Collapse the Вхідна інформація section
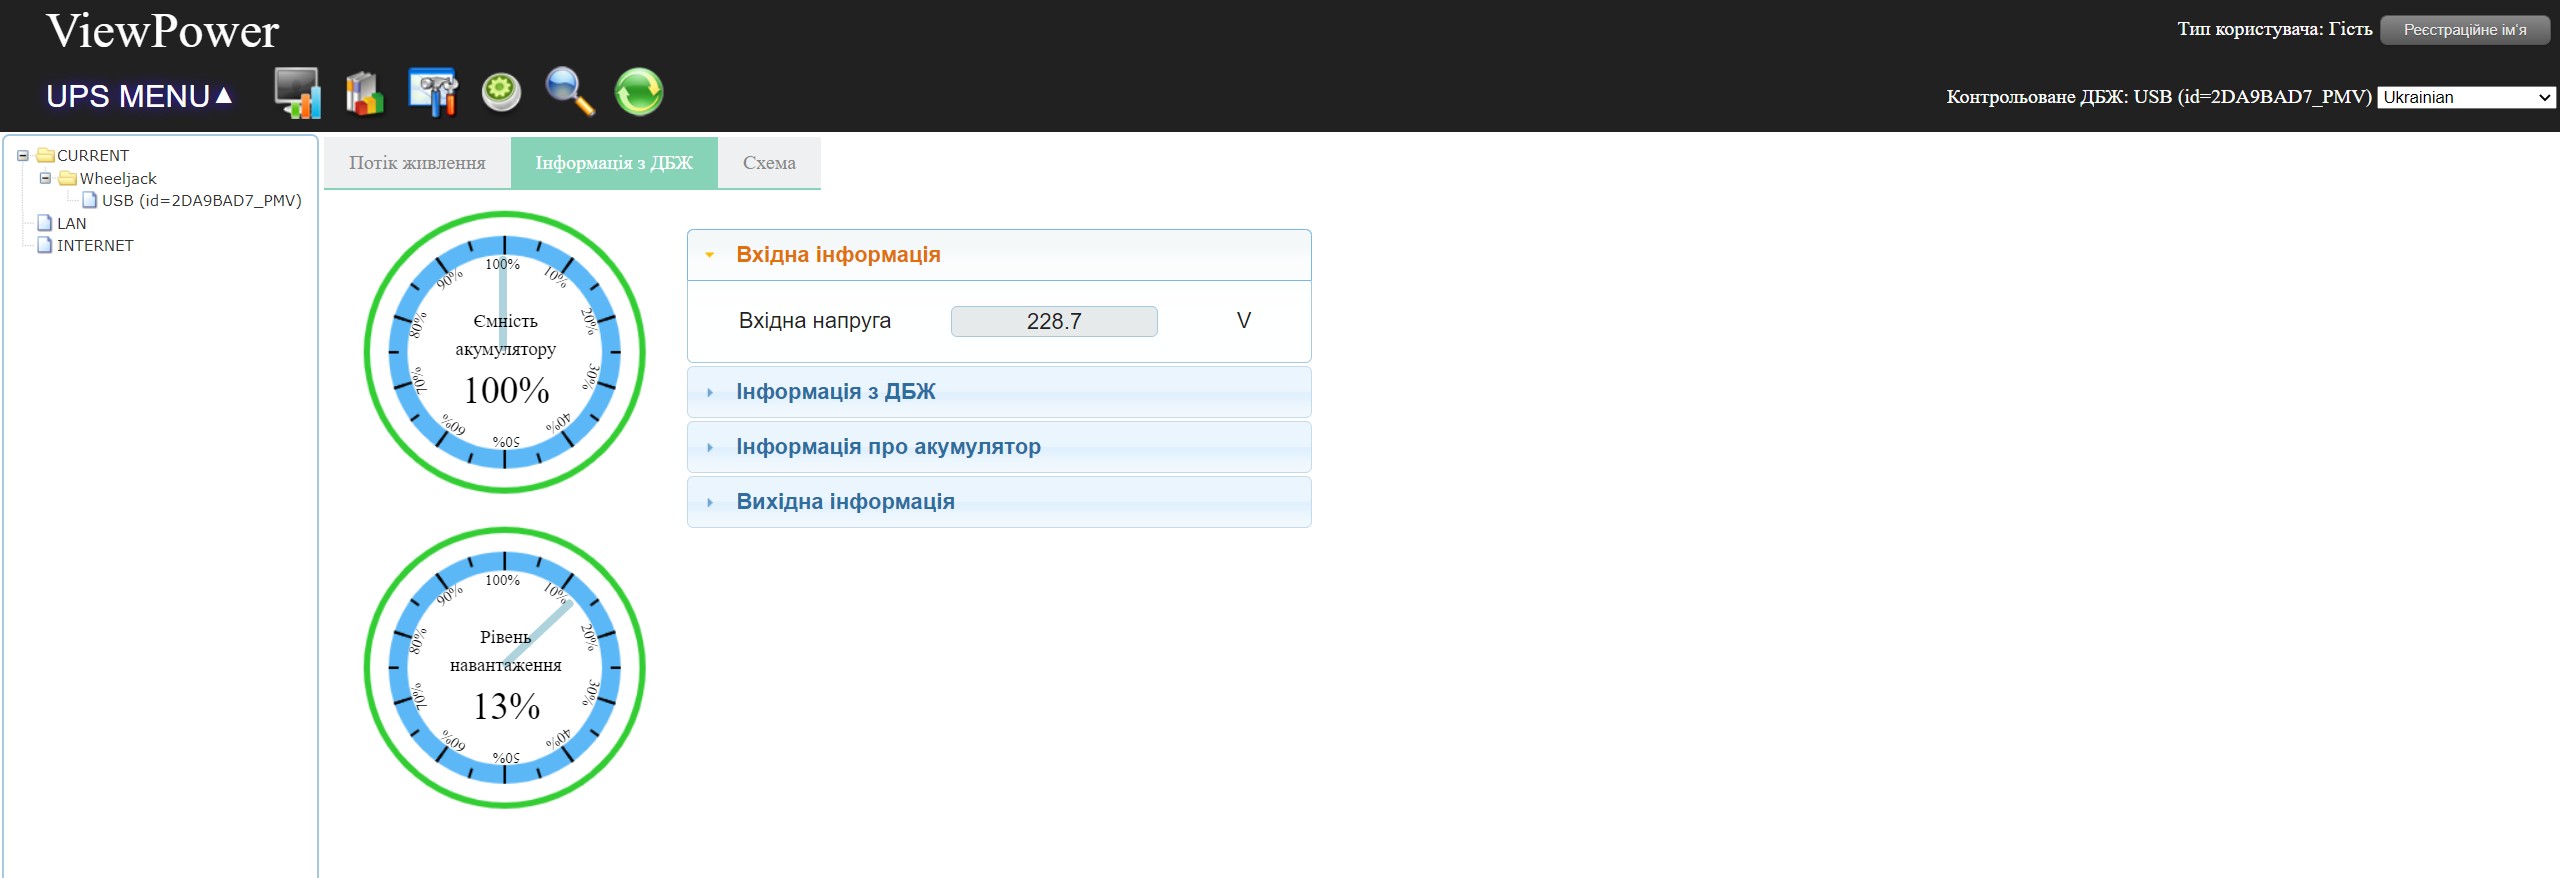The width and height of the screenshot is (2560, 878). (x=837, y=255)
